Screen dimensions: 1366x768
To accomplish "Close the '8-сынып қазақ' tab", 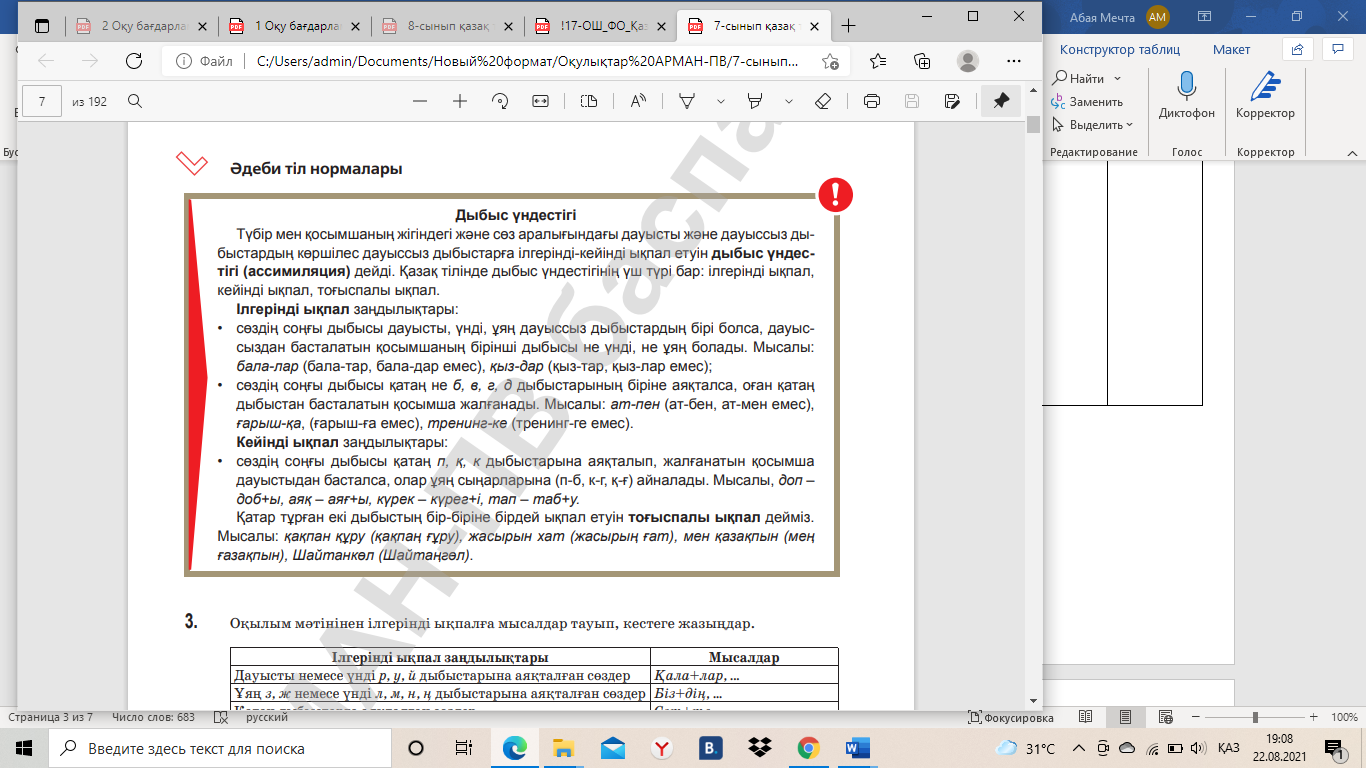I will 506,25.
